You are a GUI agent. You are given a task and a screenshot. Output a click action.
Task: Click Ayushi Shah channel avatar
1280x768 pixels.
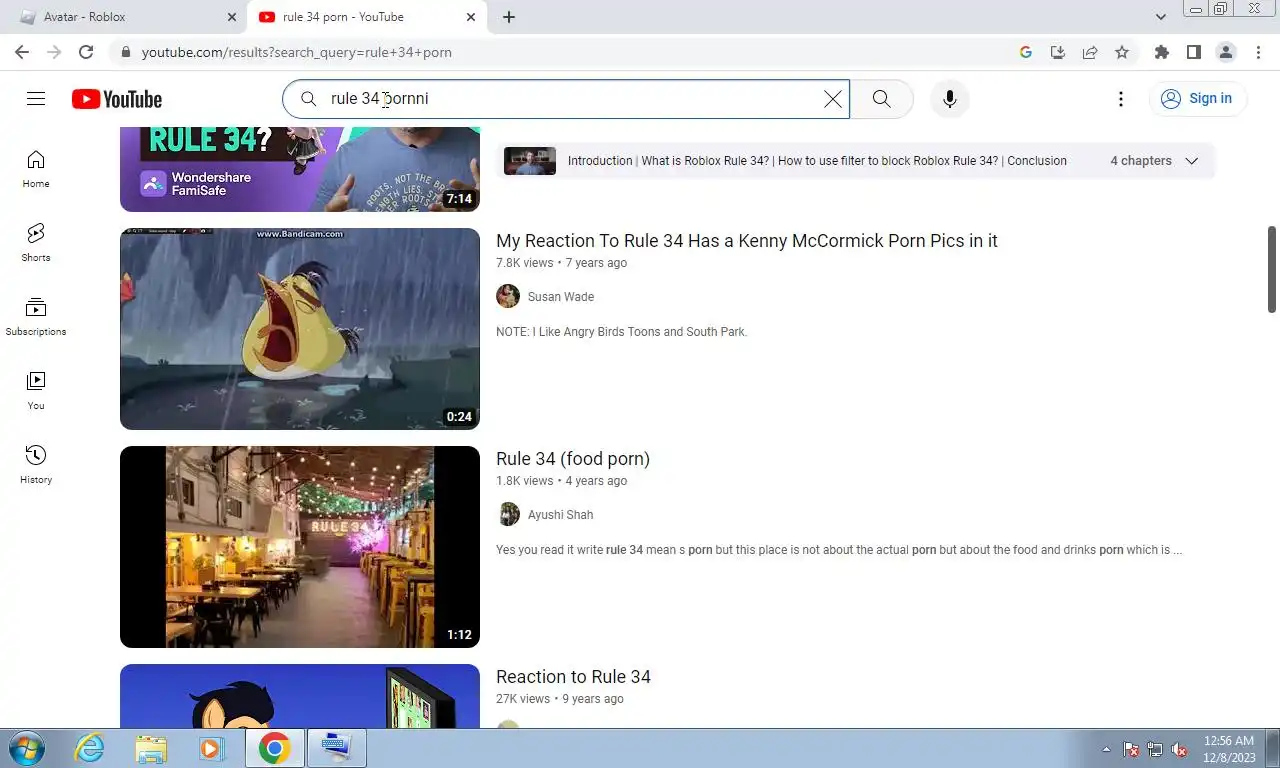508,514
